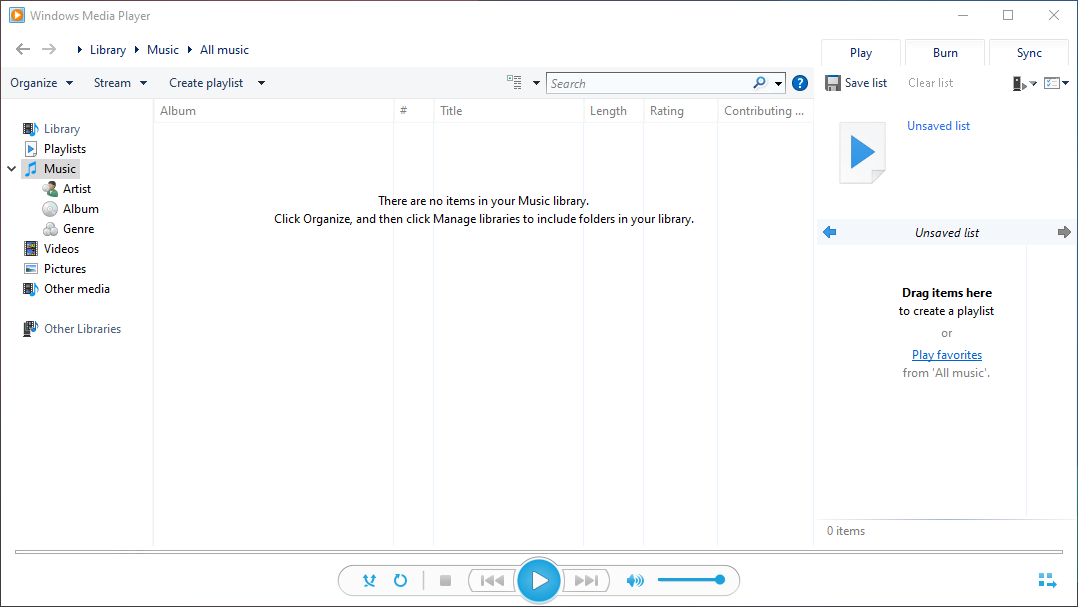Select Other Libraries in the tree
The image size is (1078, 607).
coord(72,329)
